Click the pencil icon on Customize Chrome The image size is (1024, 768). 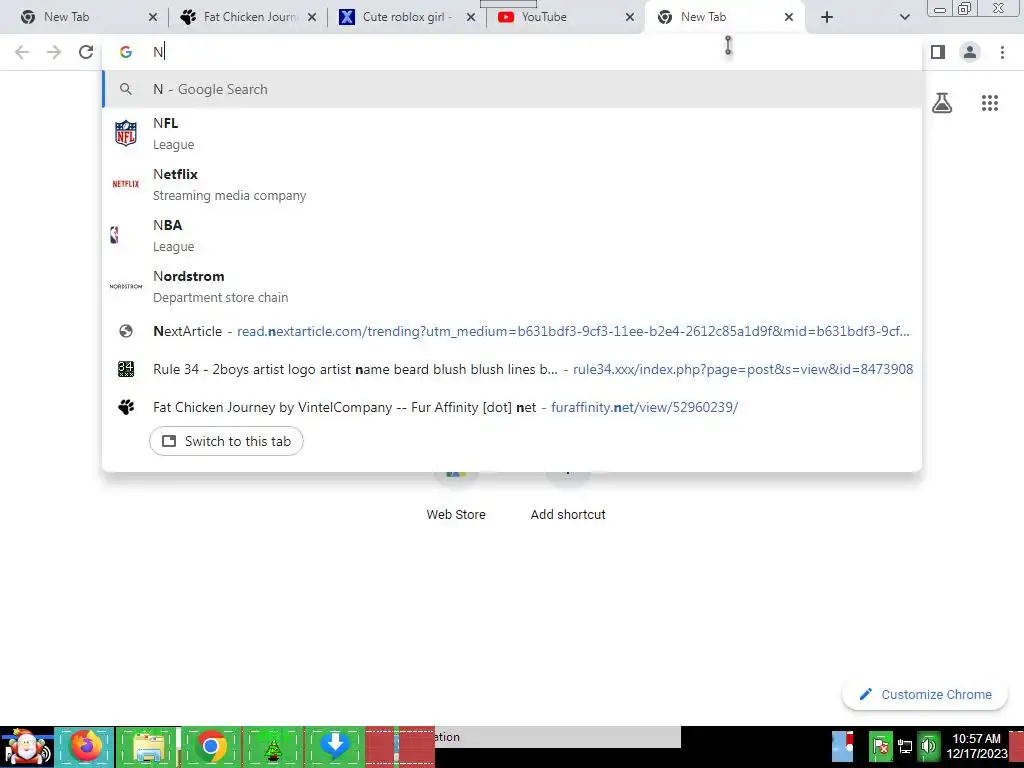tap(865, 694)
